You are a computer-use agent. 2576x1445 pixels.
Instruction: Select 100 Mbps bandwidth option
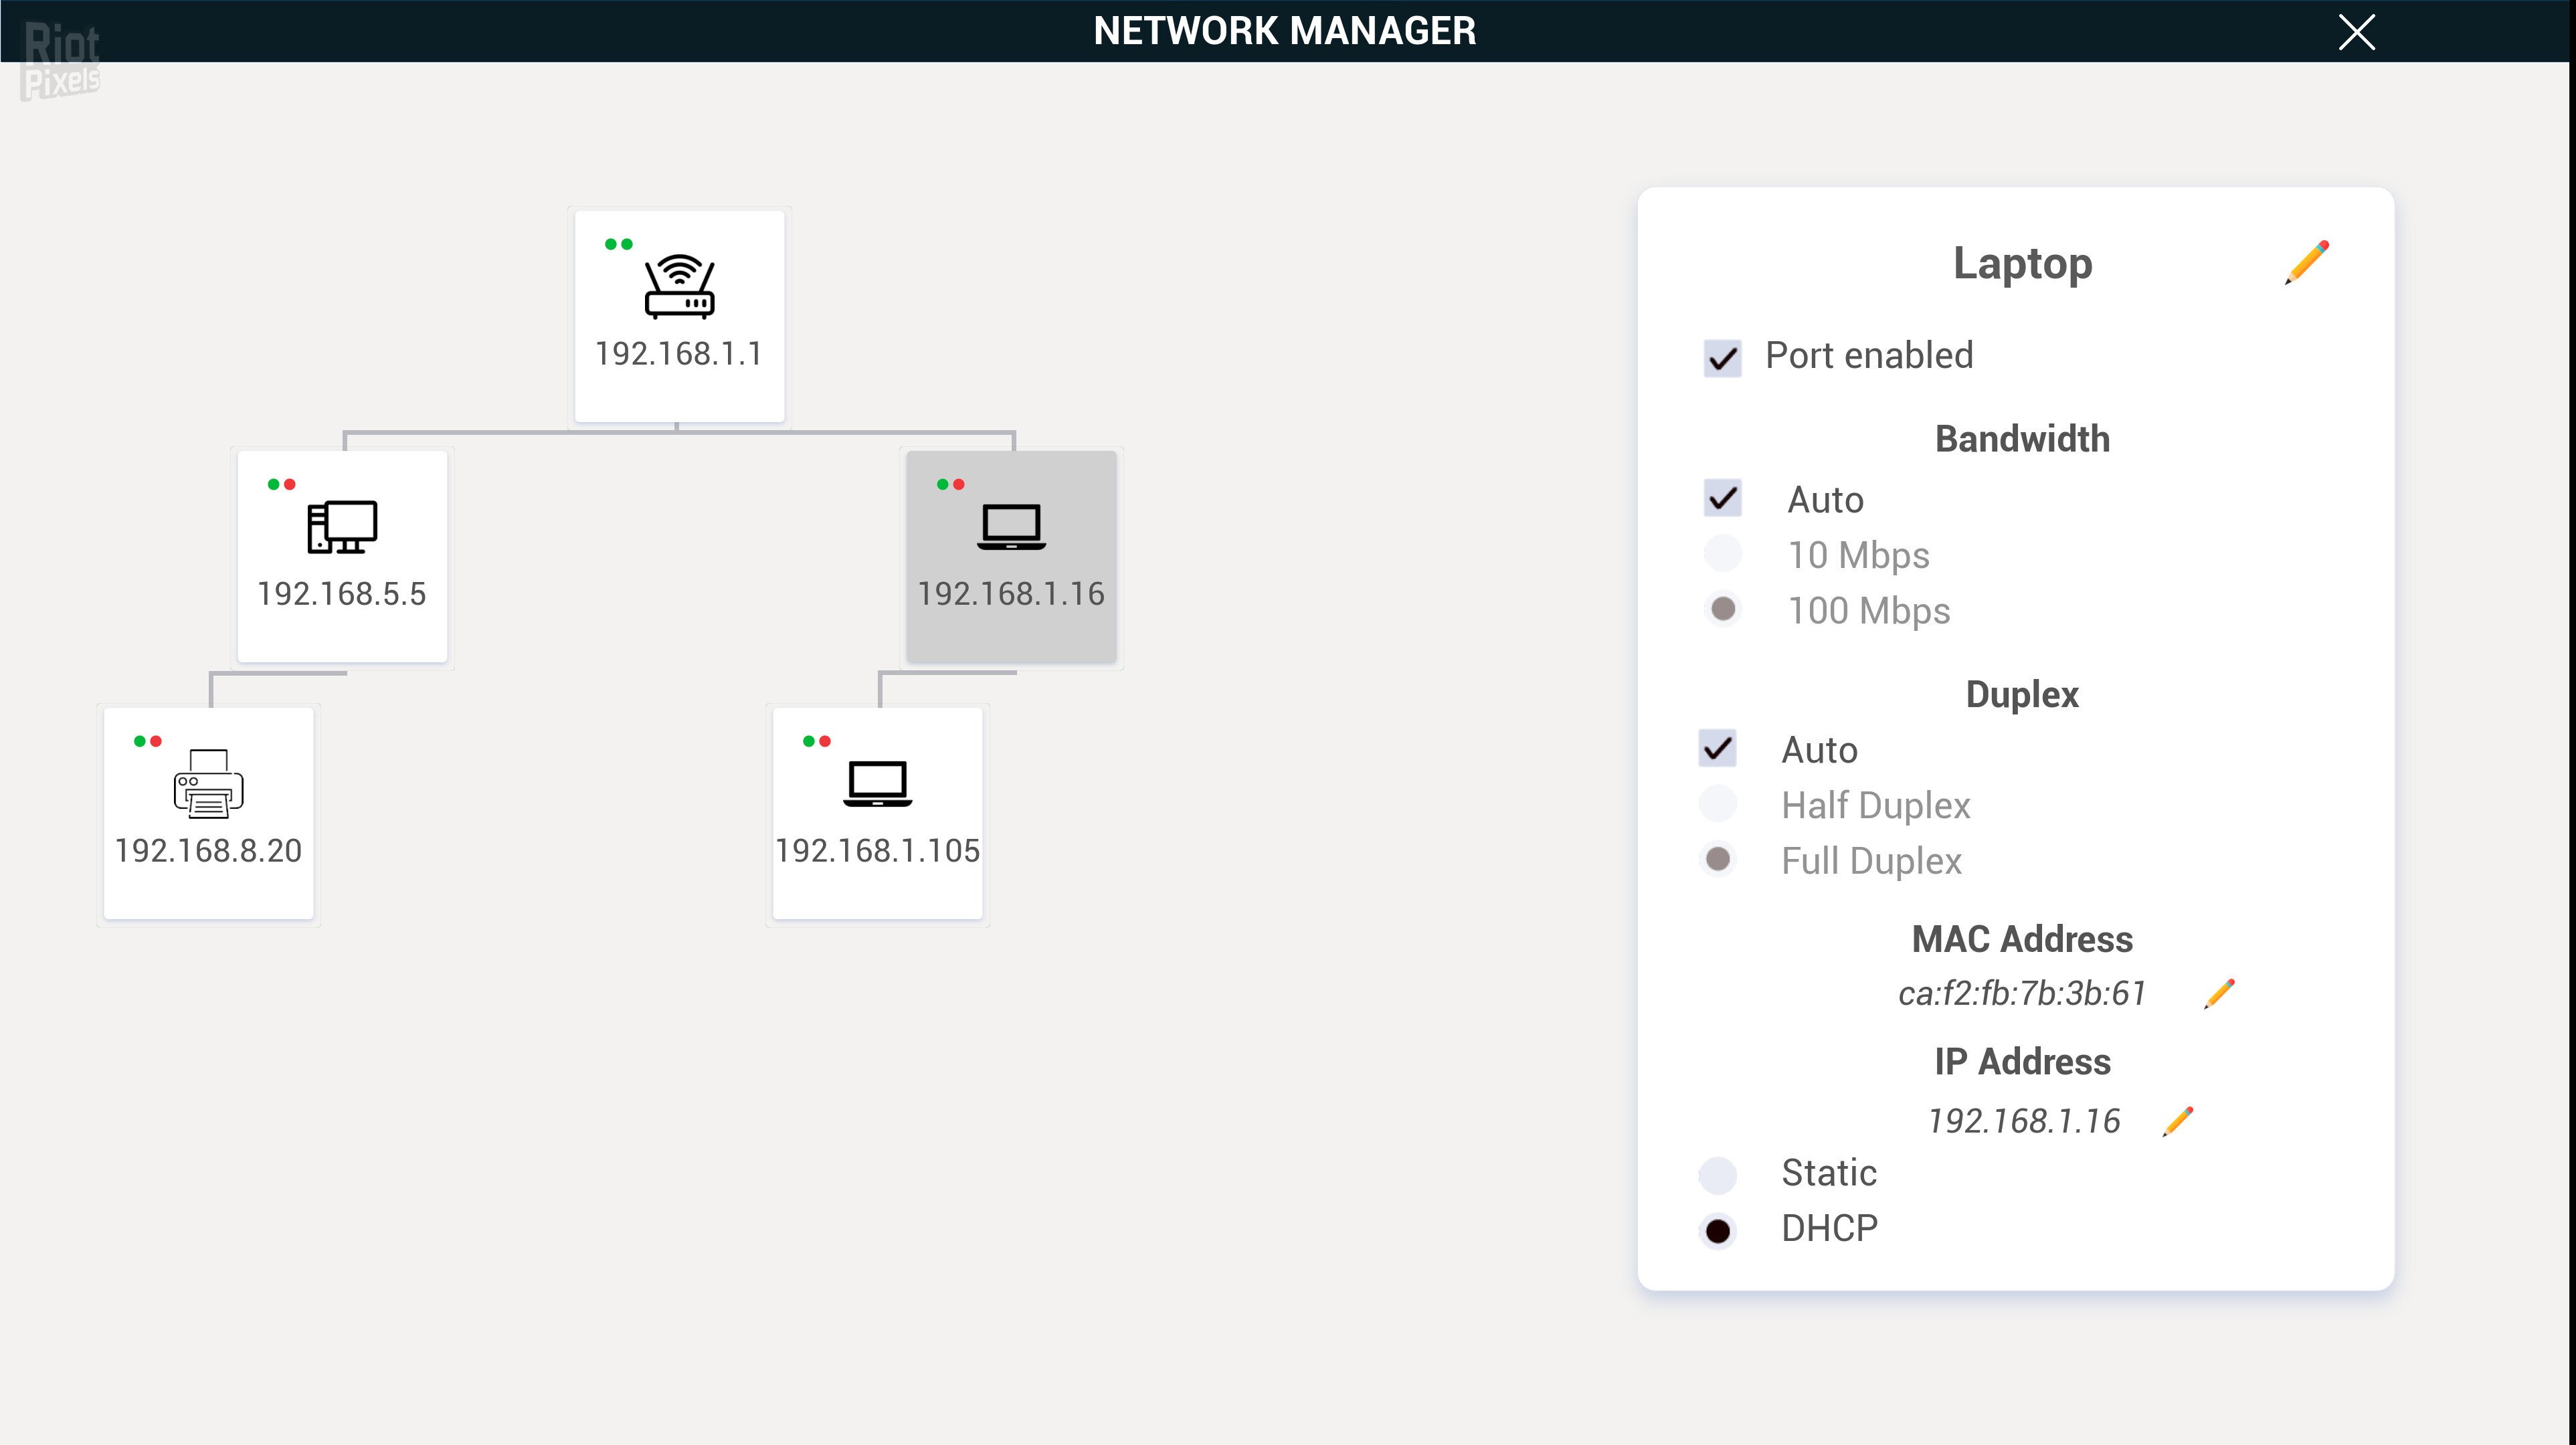tap(1722, 610)
